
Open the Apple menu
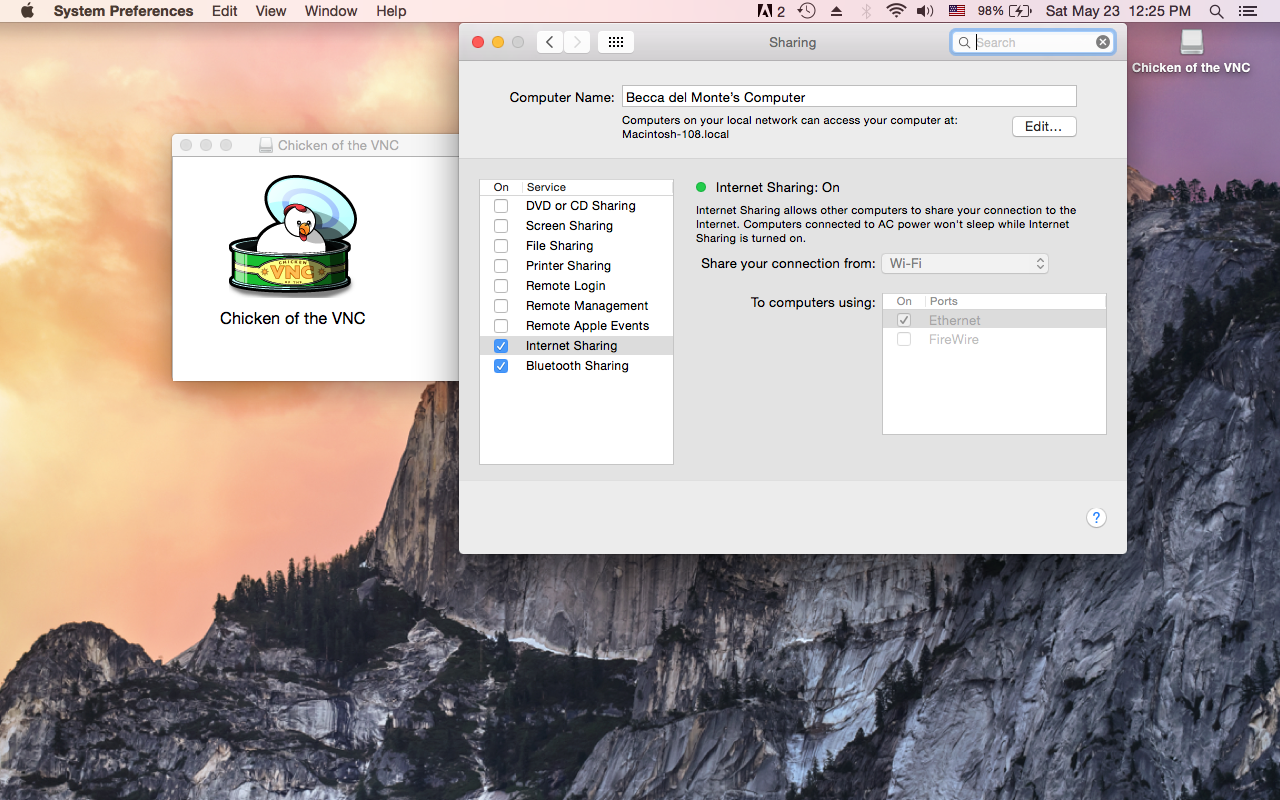coord(27,11)
